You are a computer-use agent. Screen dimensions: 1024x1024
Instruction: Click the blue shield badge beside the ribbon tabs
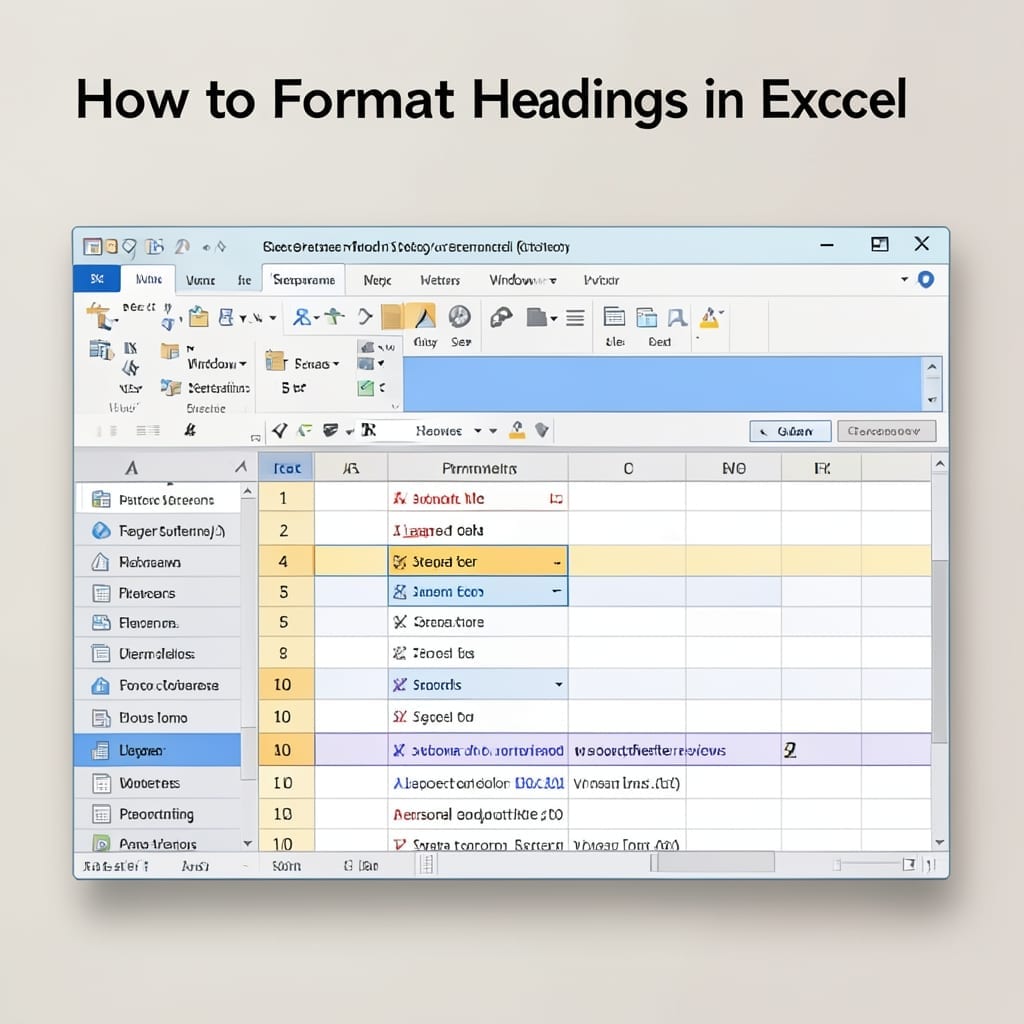pyautogui.click(x=925, y=280)
